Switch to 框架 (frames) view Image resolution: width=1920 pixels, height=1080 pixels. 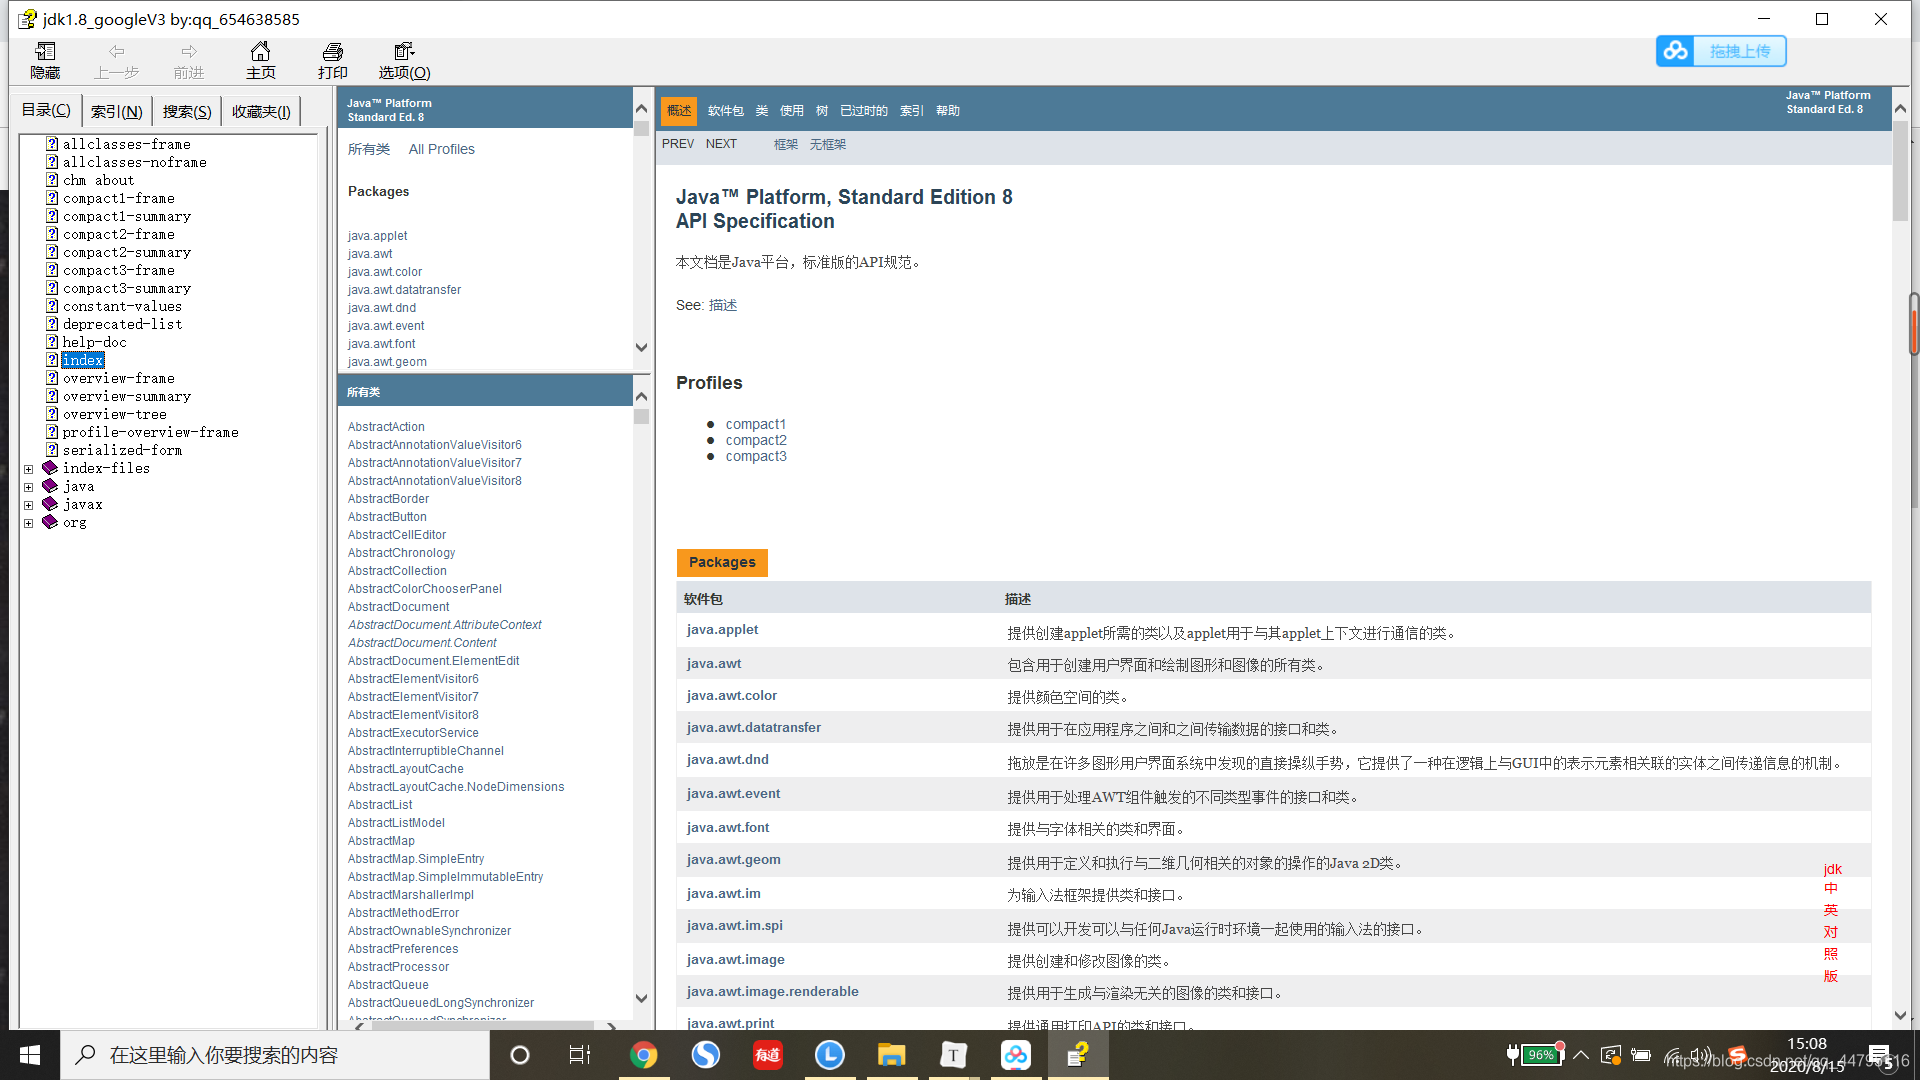tap(786, 144)
